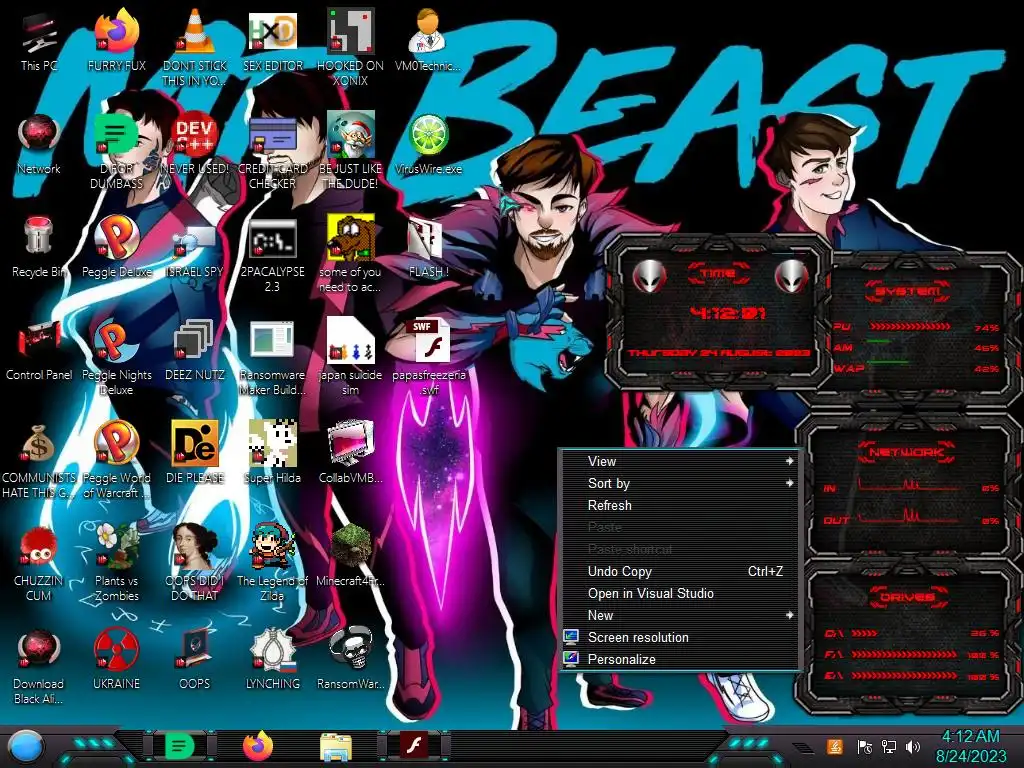Select the BE JUST LIKE THE DUDE! icon
The height and width of the screenshot is (768, 1024).
(x=351, y=152)
